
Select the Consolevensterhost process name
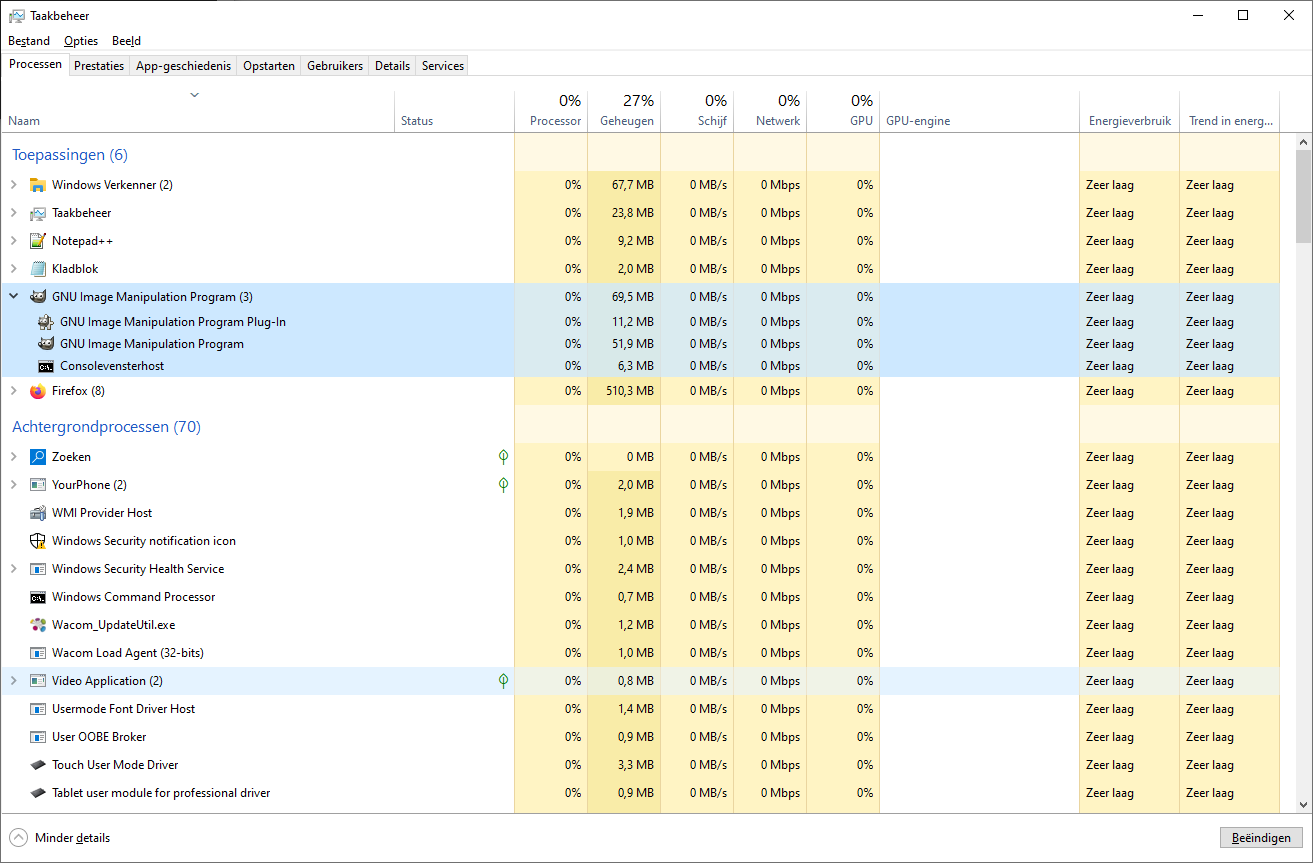(x=112, y=366)
